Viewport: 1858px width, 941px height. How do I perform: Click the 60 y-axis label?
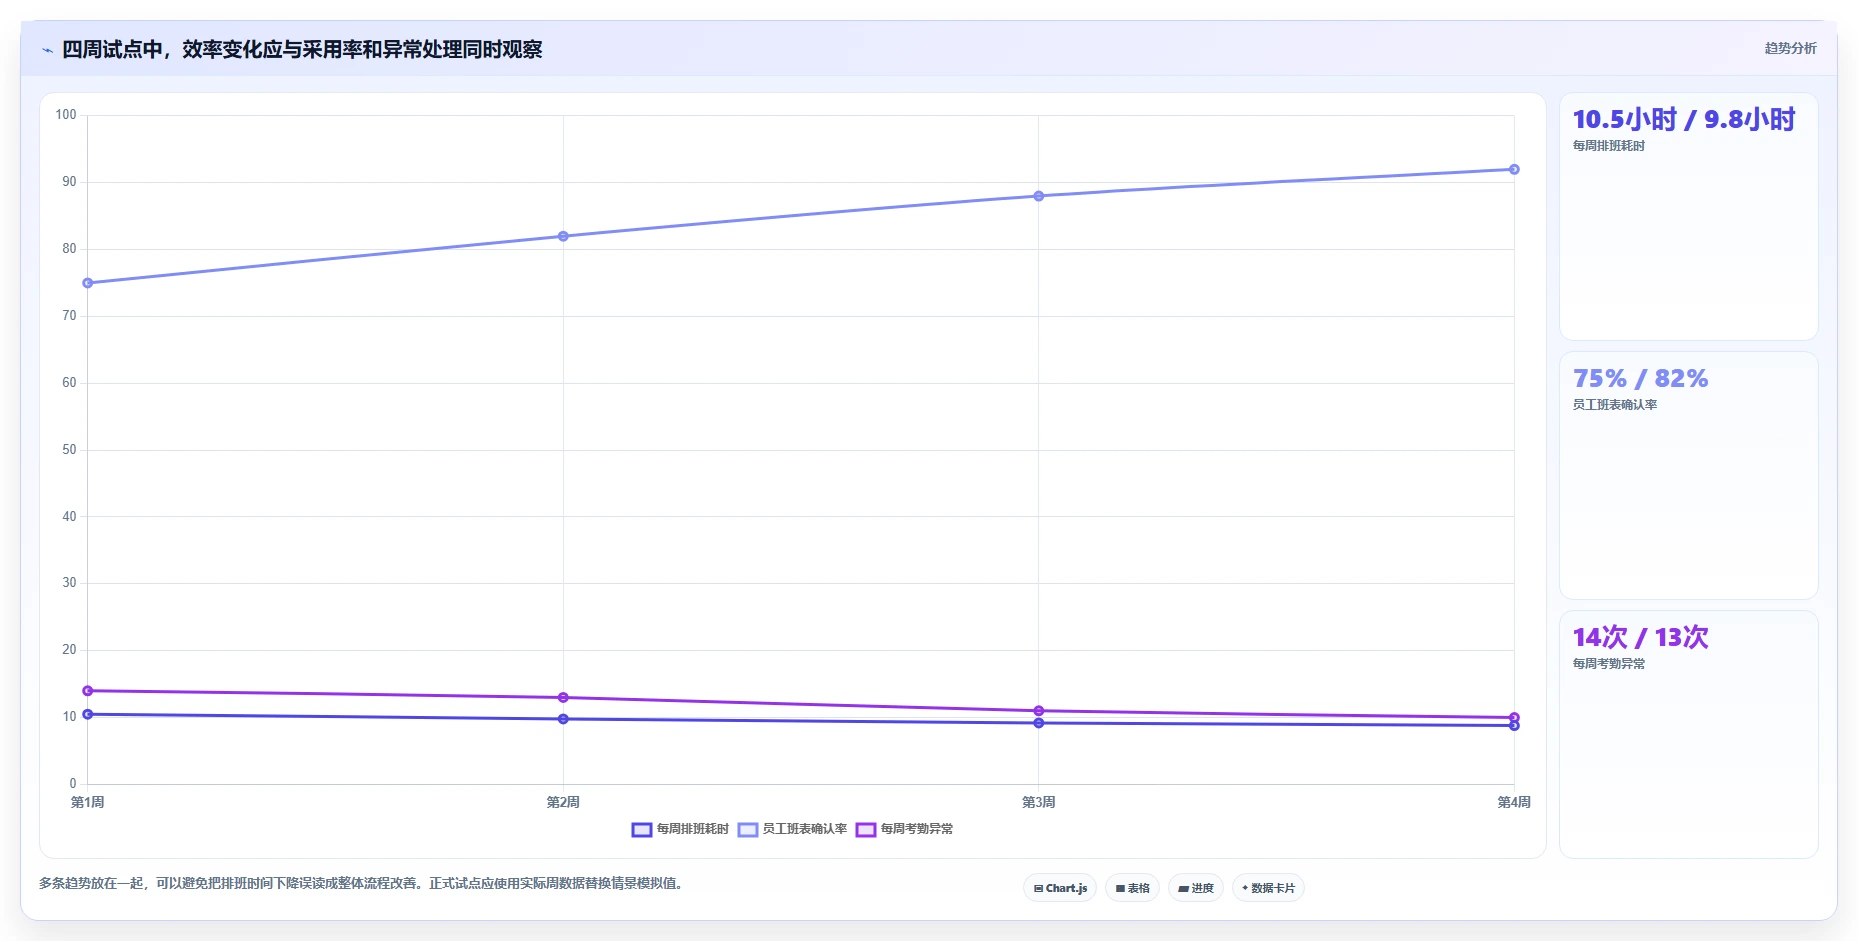point(69,383)
